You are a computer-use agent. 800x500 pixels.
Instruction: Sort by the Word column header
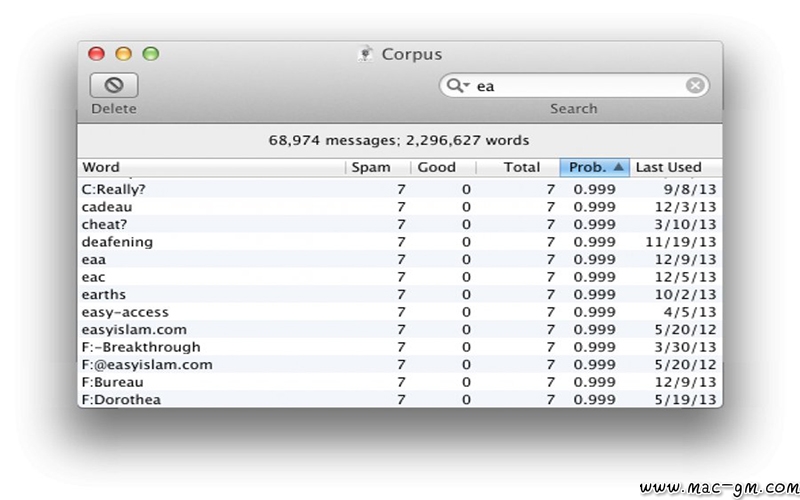pyautogui.click(x=211, y=167)
